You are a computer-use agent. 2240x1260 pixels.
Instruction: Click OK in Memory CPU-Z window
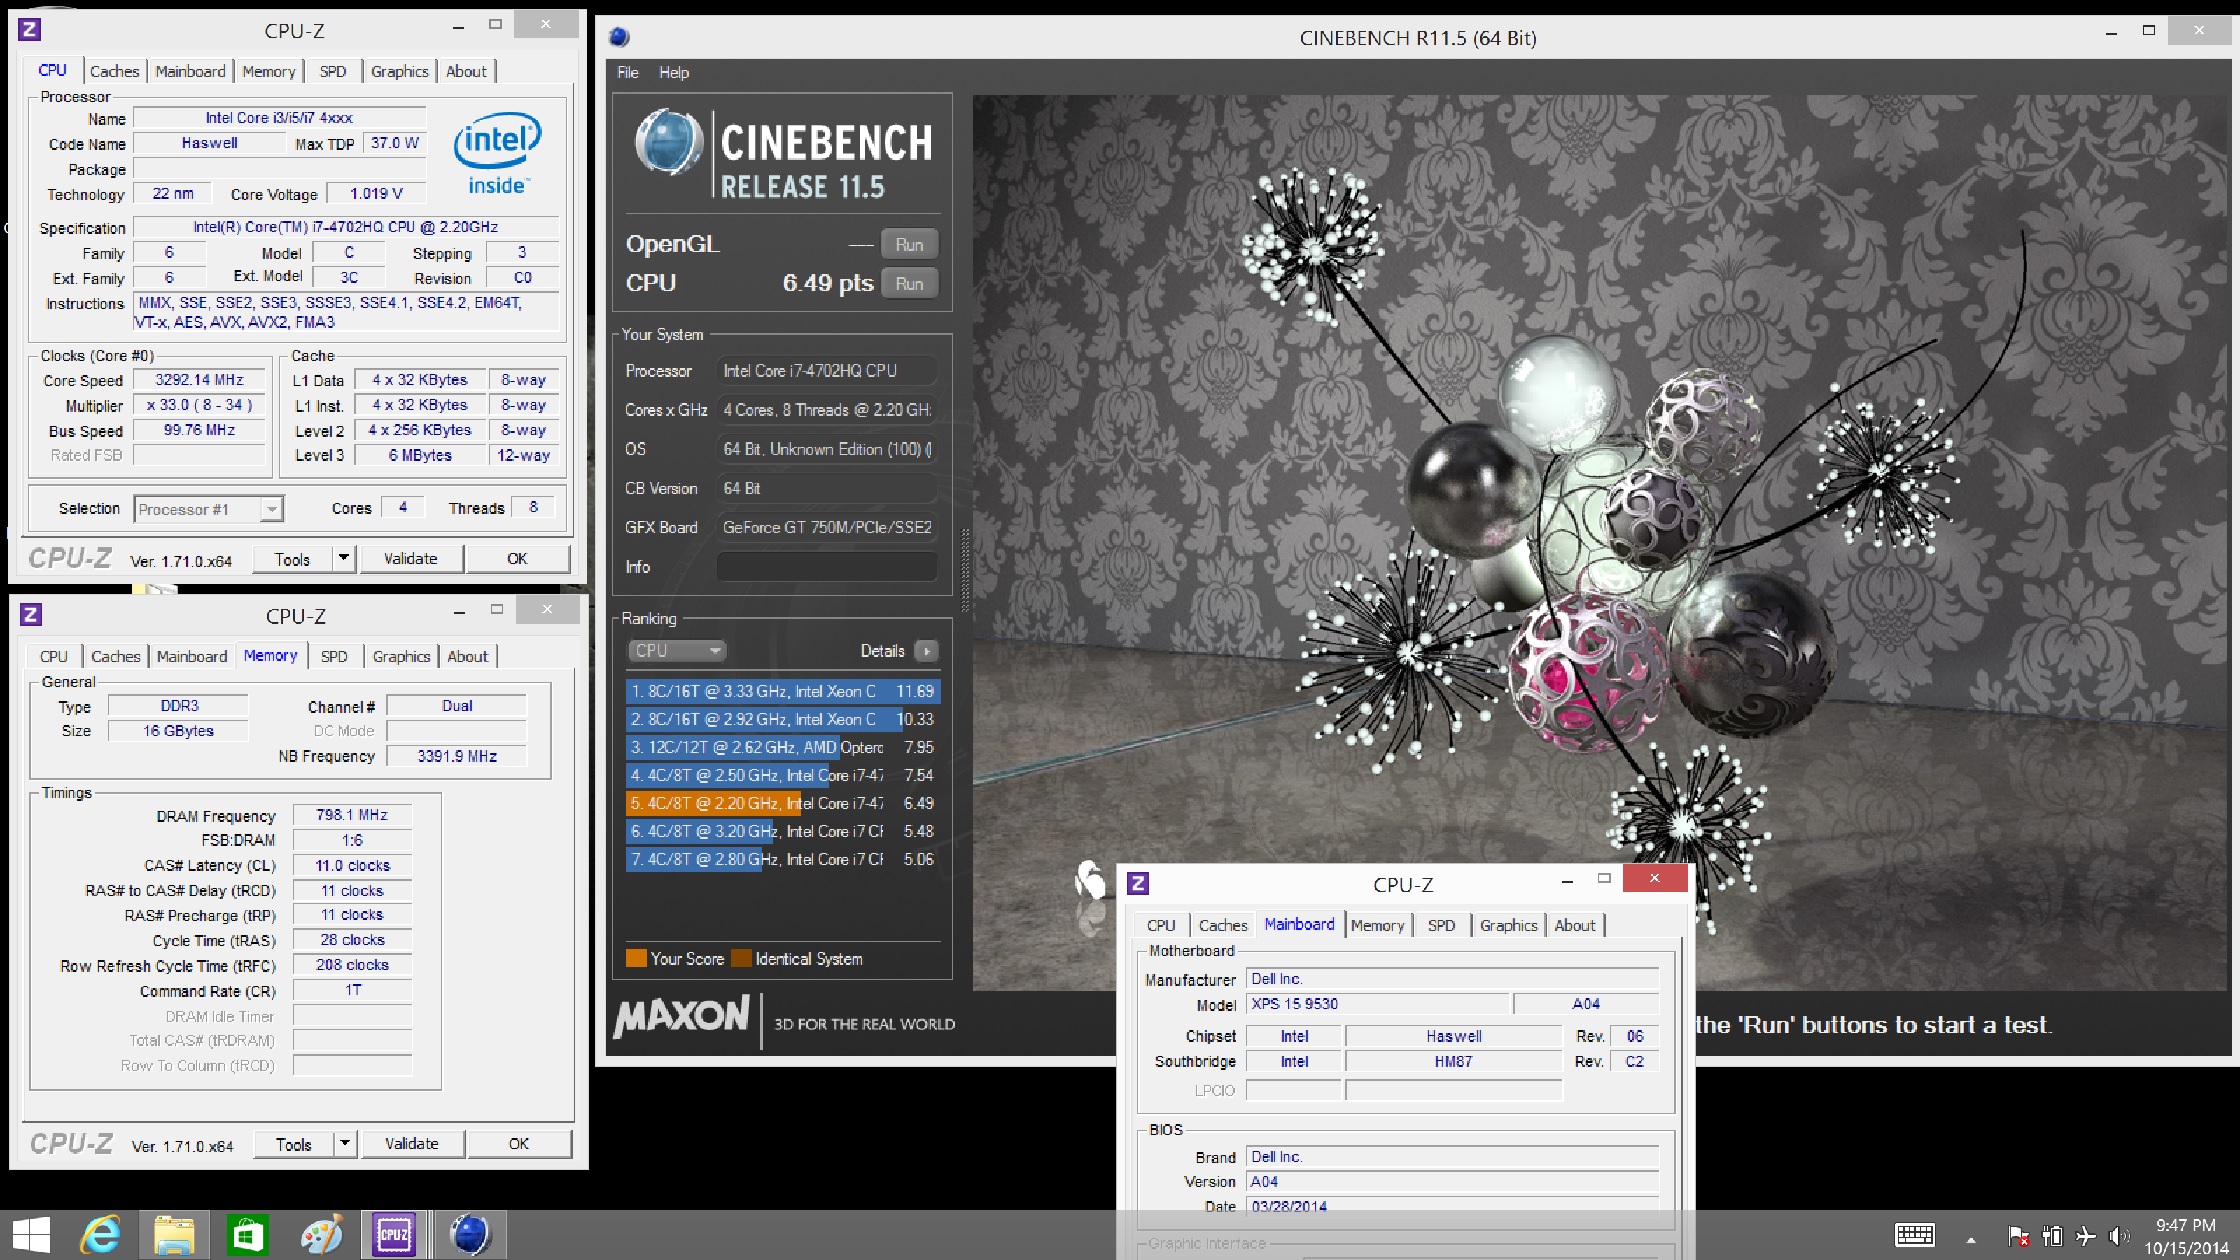519,1143
